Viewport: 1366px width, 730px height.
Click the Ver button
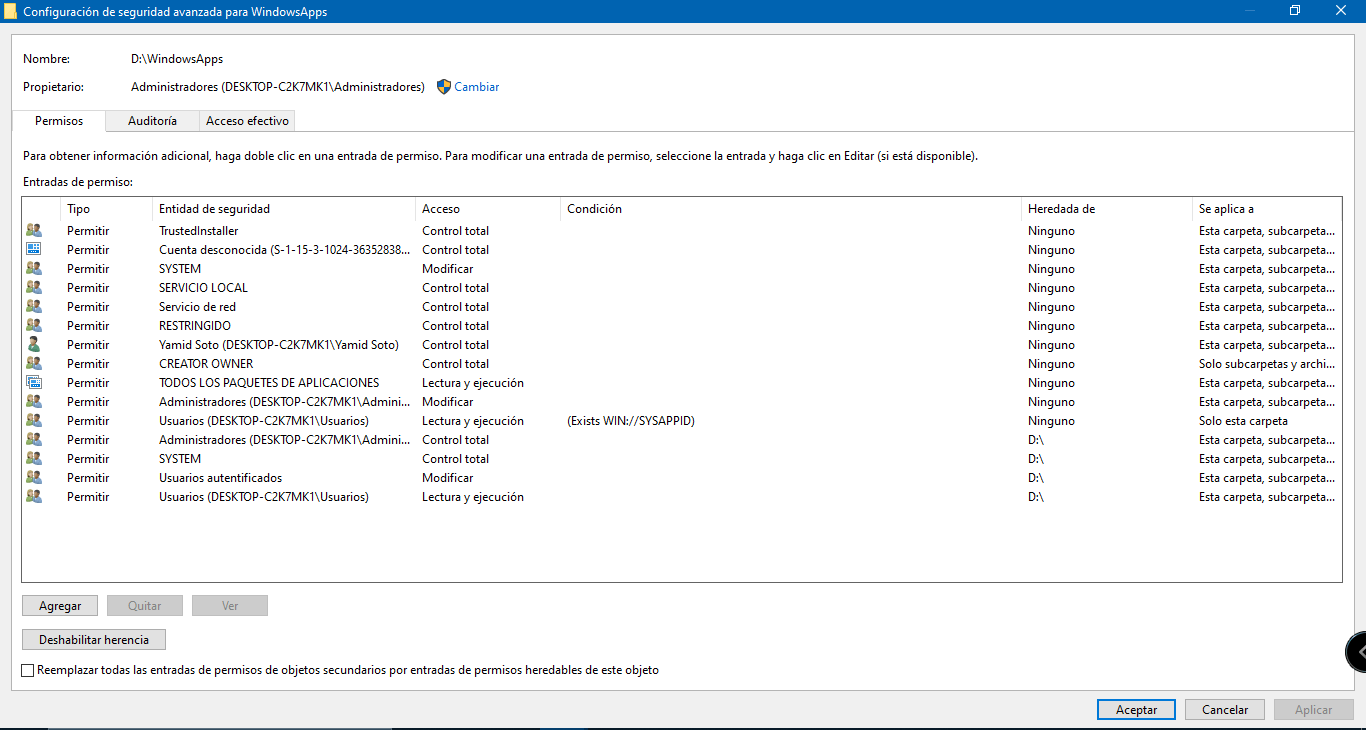click(230, 606)
